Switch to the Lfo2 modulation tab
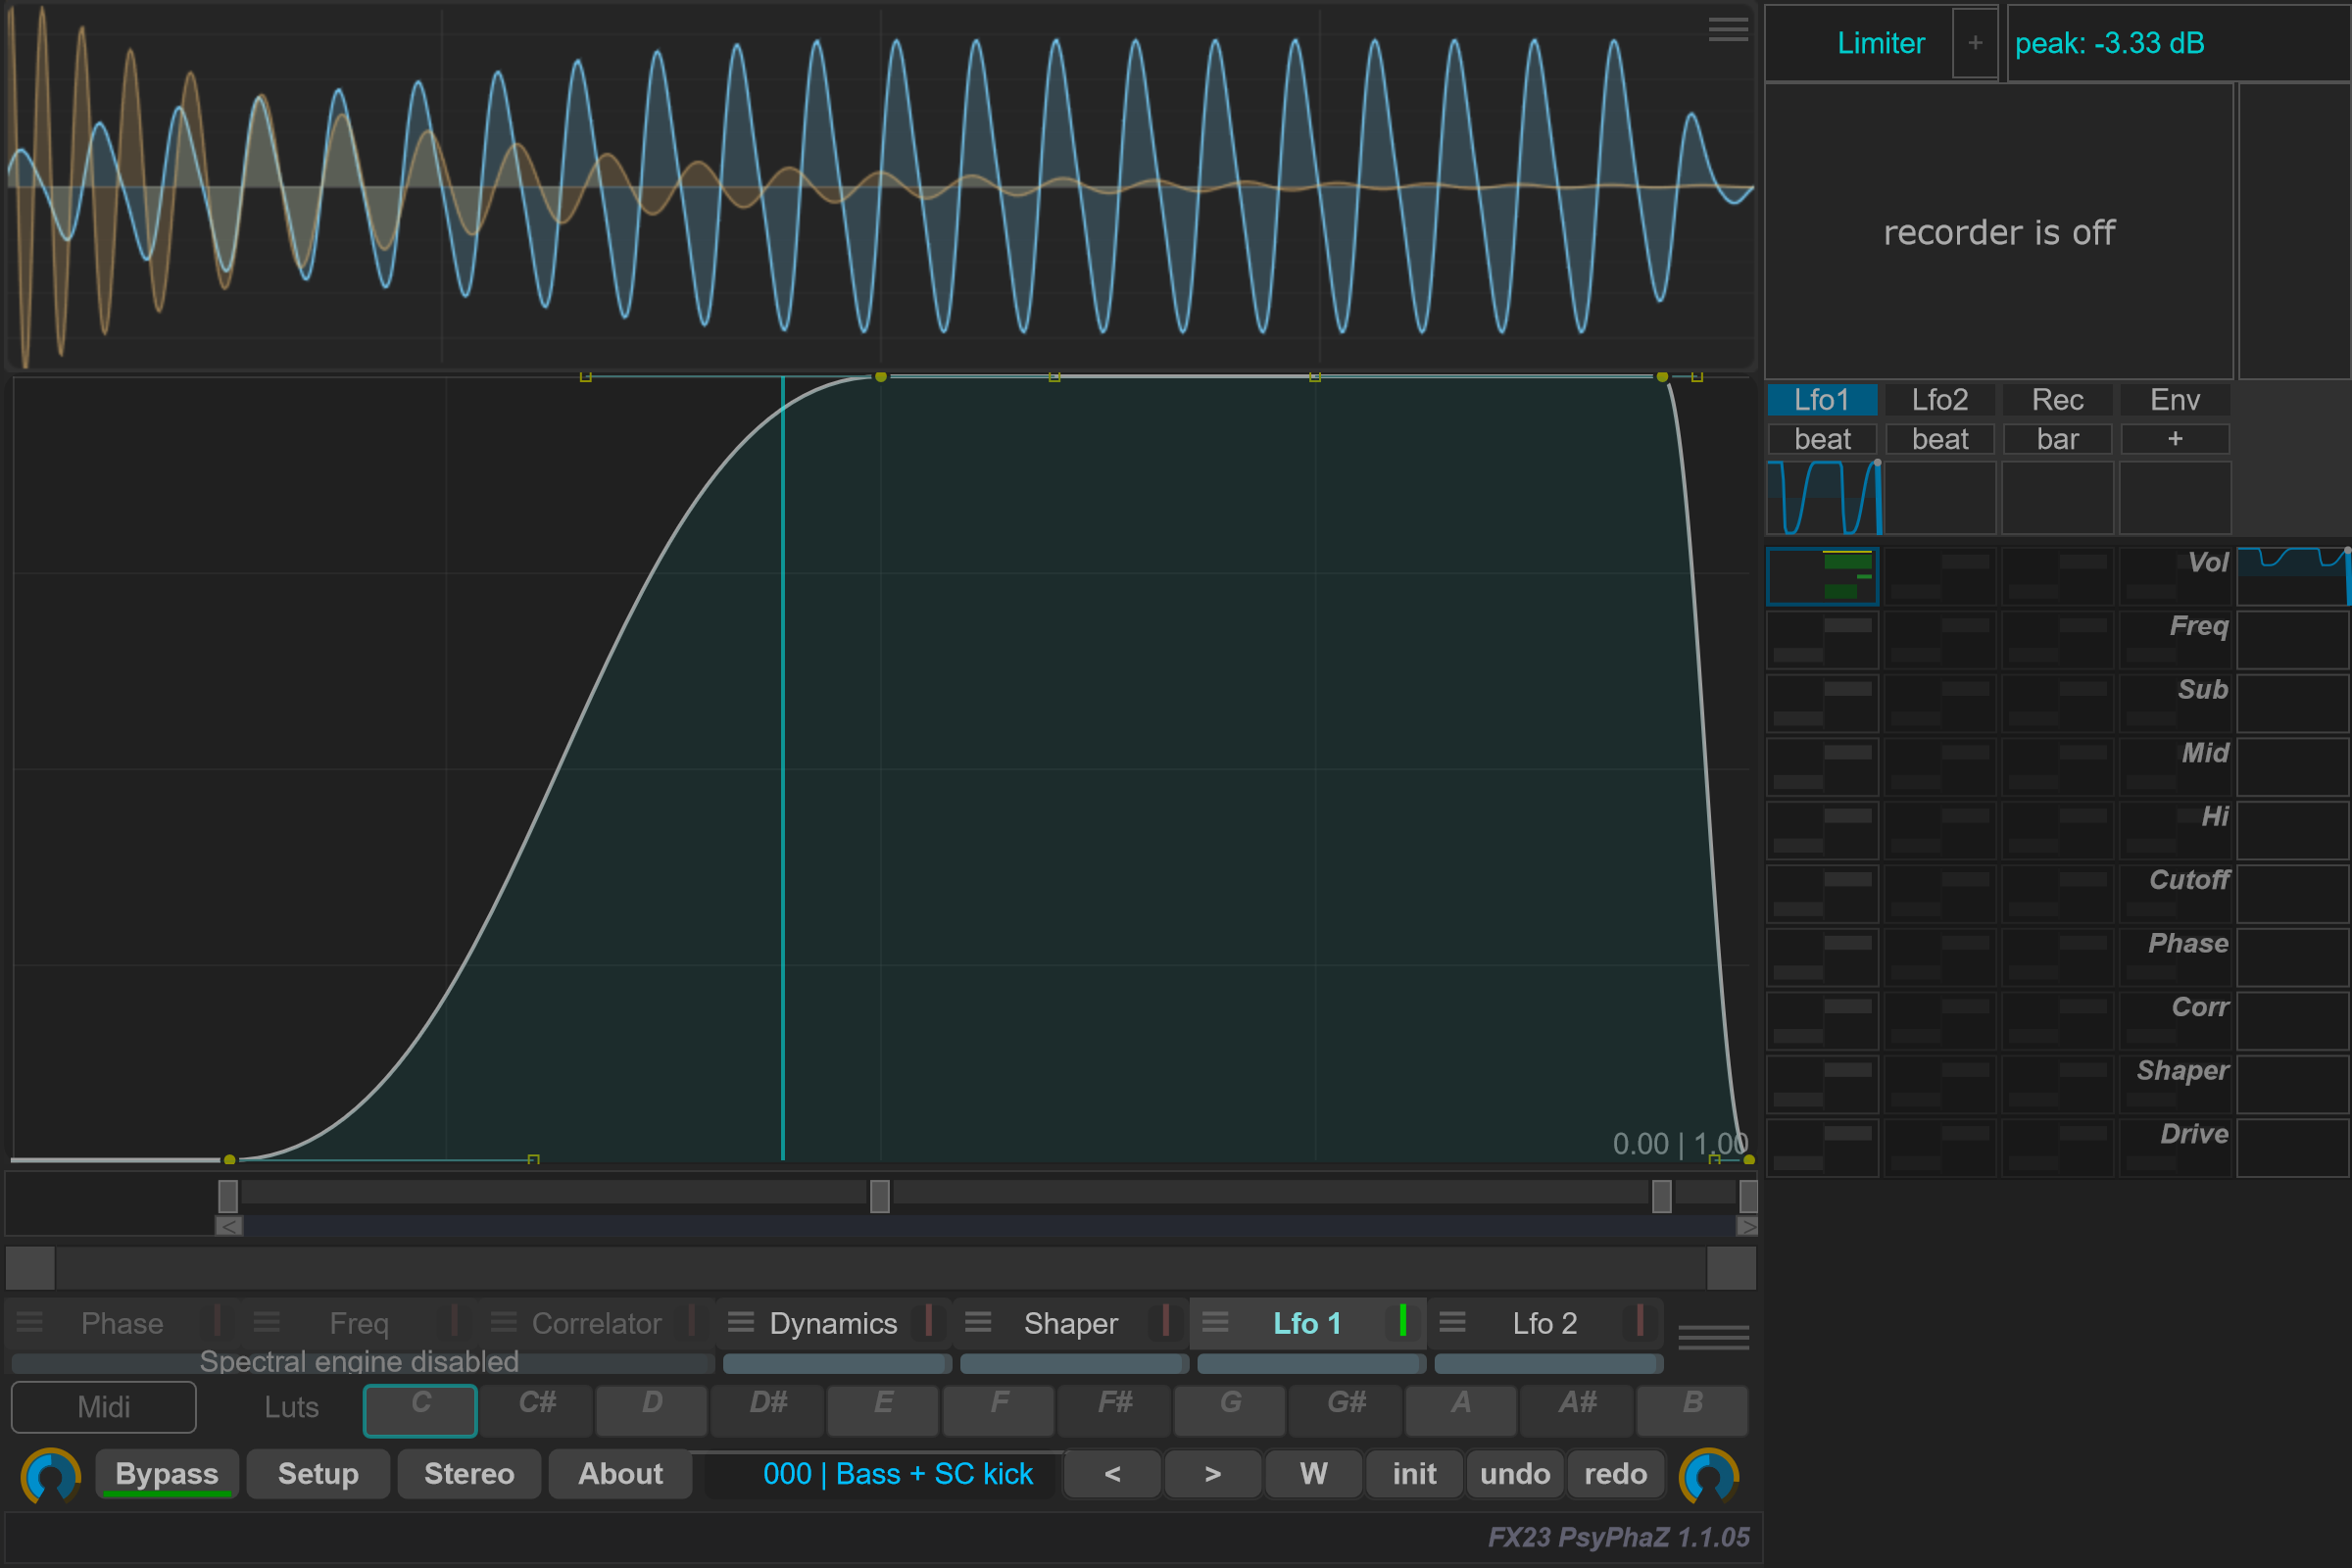 click(x=1940, y=400)
